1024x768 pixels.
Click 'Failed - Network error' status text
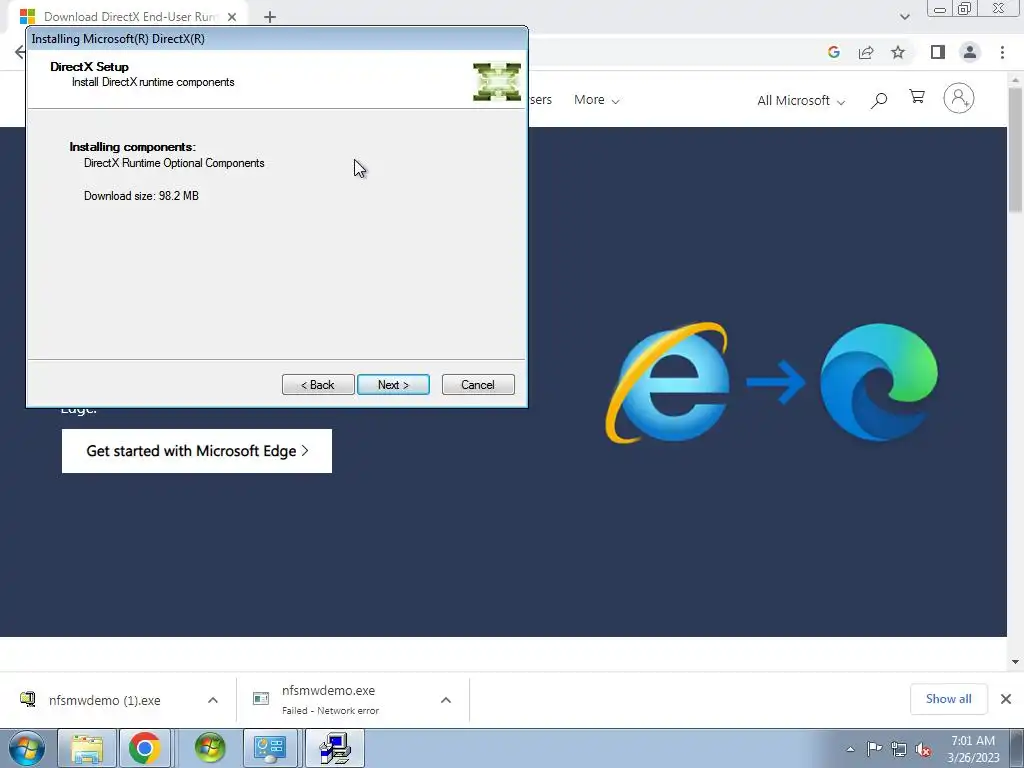(x=330, y=711)
